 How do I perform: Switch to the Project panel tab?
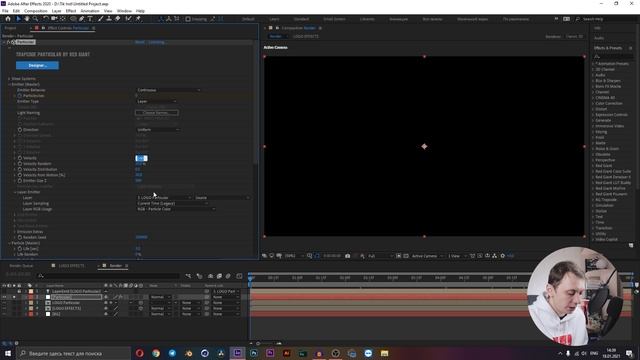(10, 28)
